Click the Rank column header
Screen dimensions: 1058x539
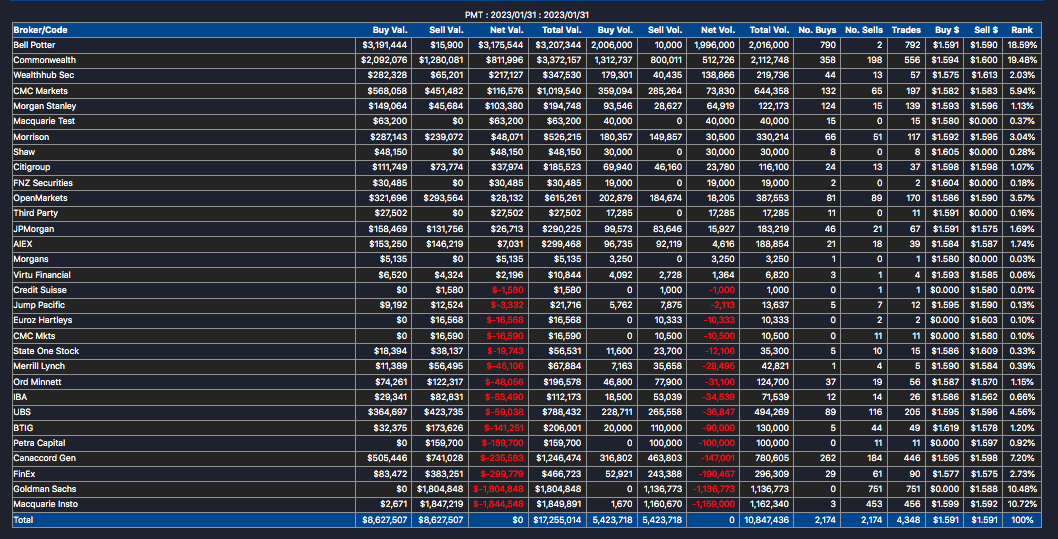pos(1022,30)
